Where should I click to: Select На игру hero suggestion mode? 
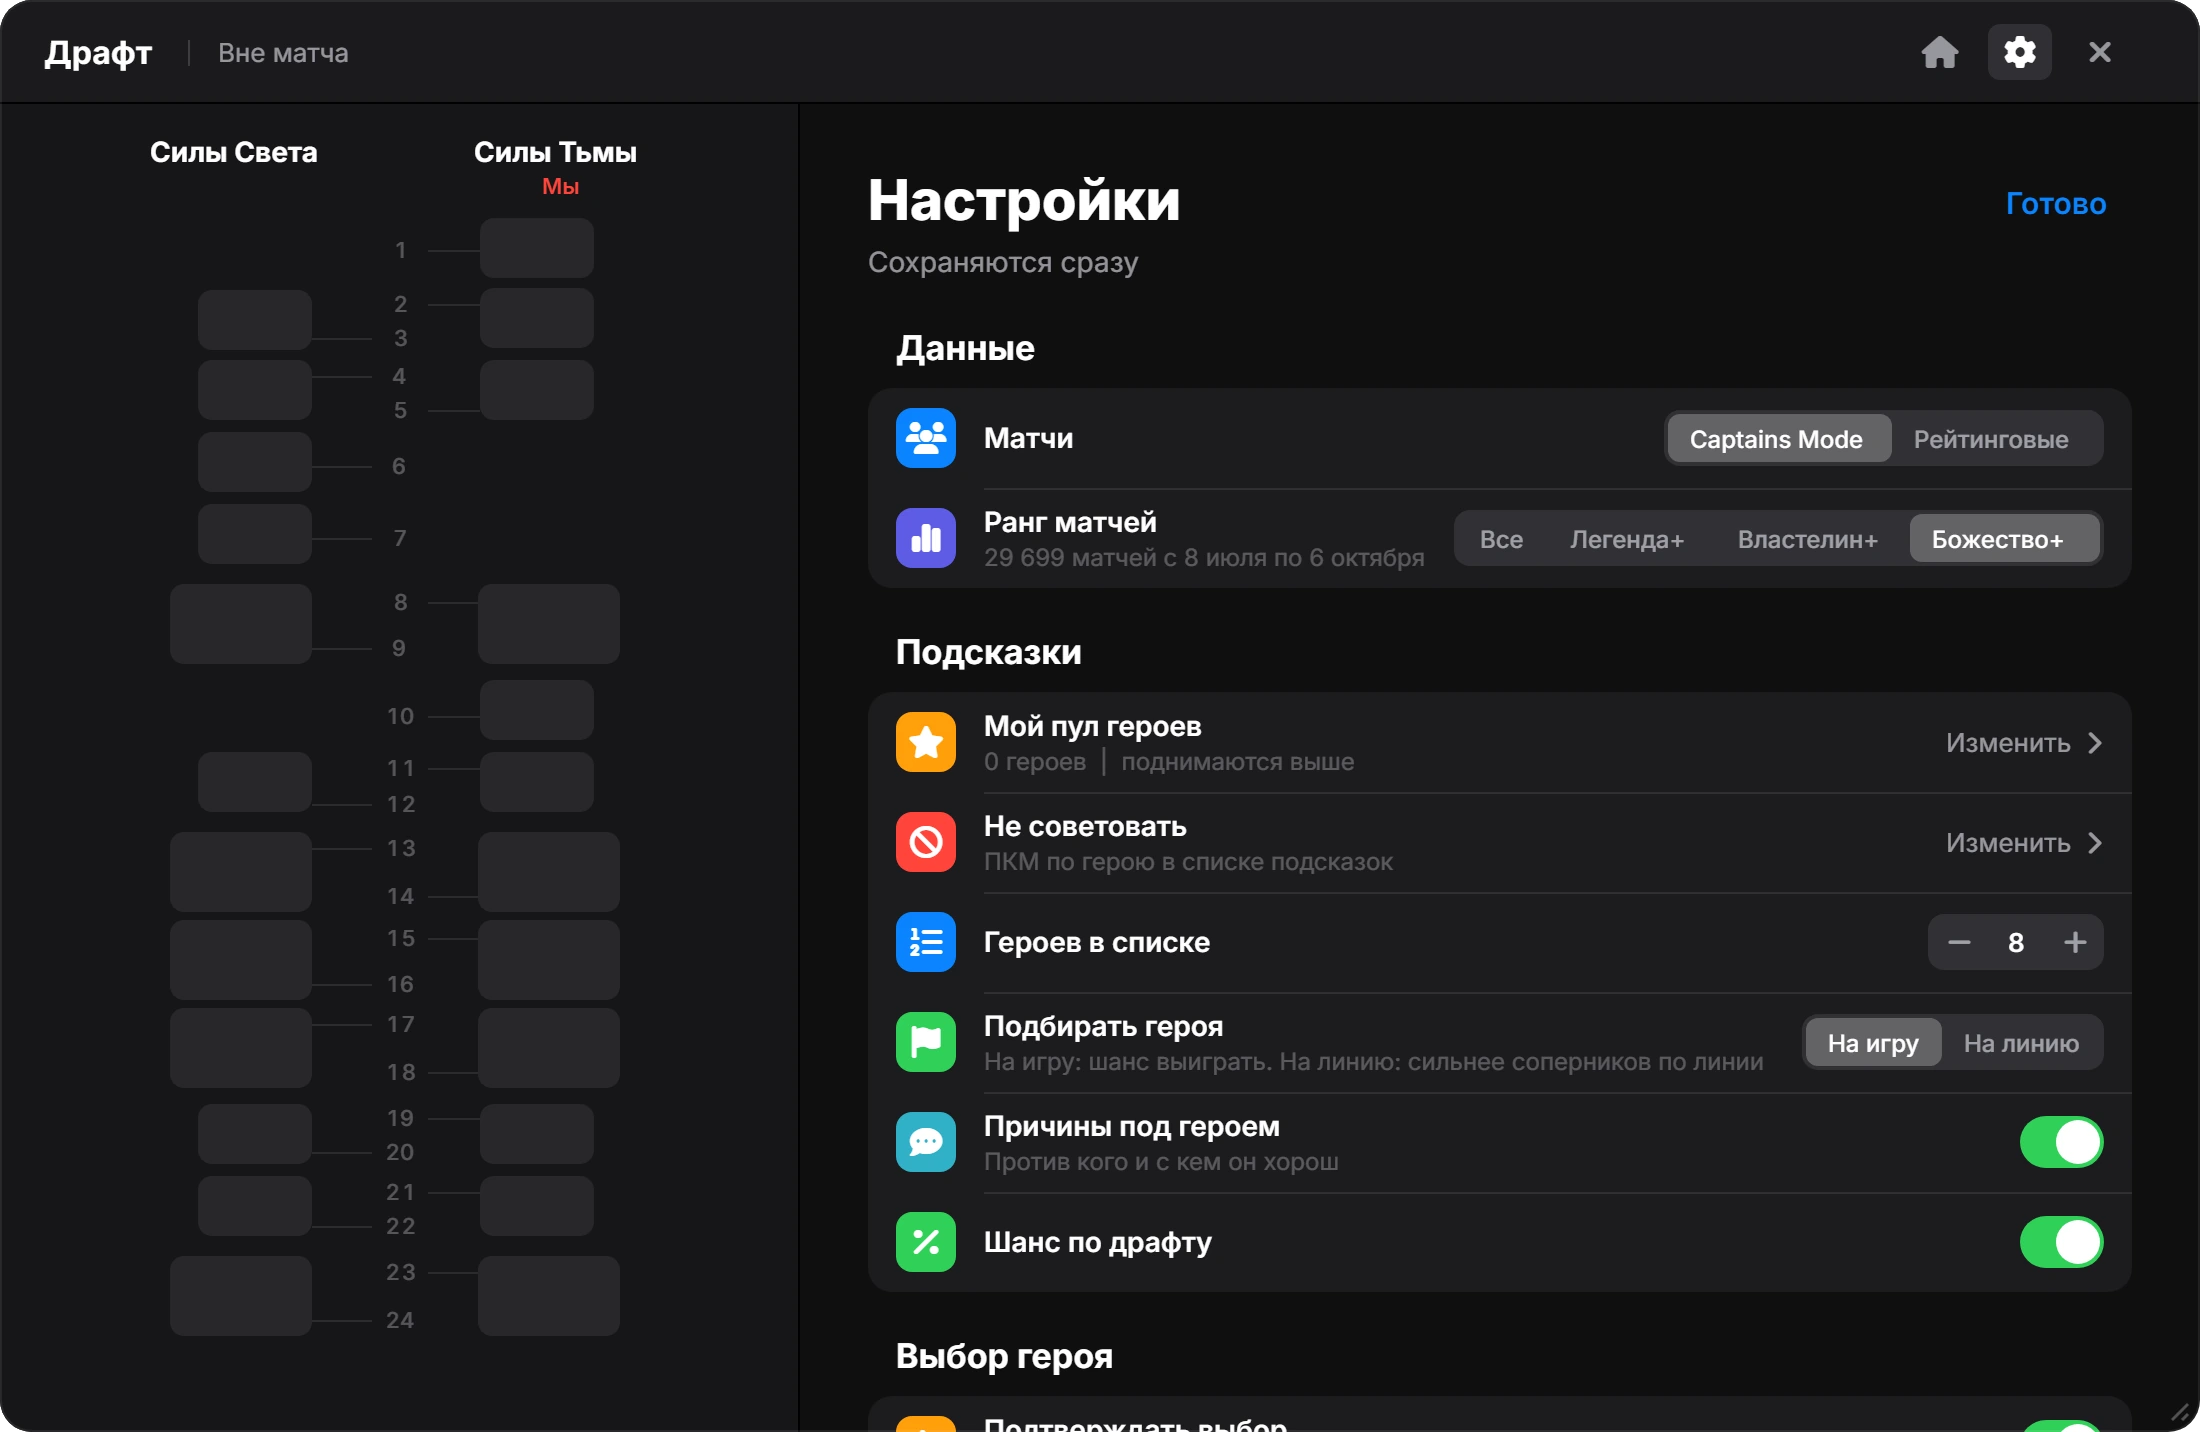[x=1873, y=1043]
